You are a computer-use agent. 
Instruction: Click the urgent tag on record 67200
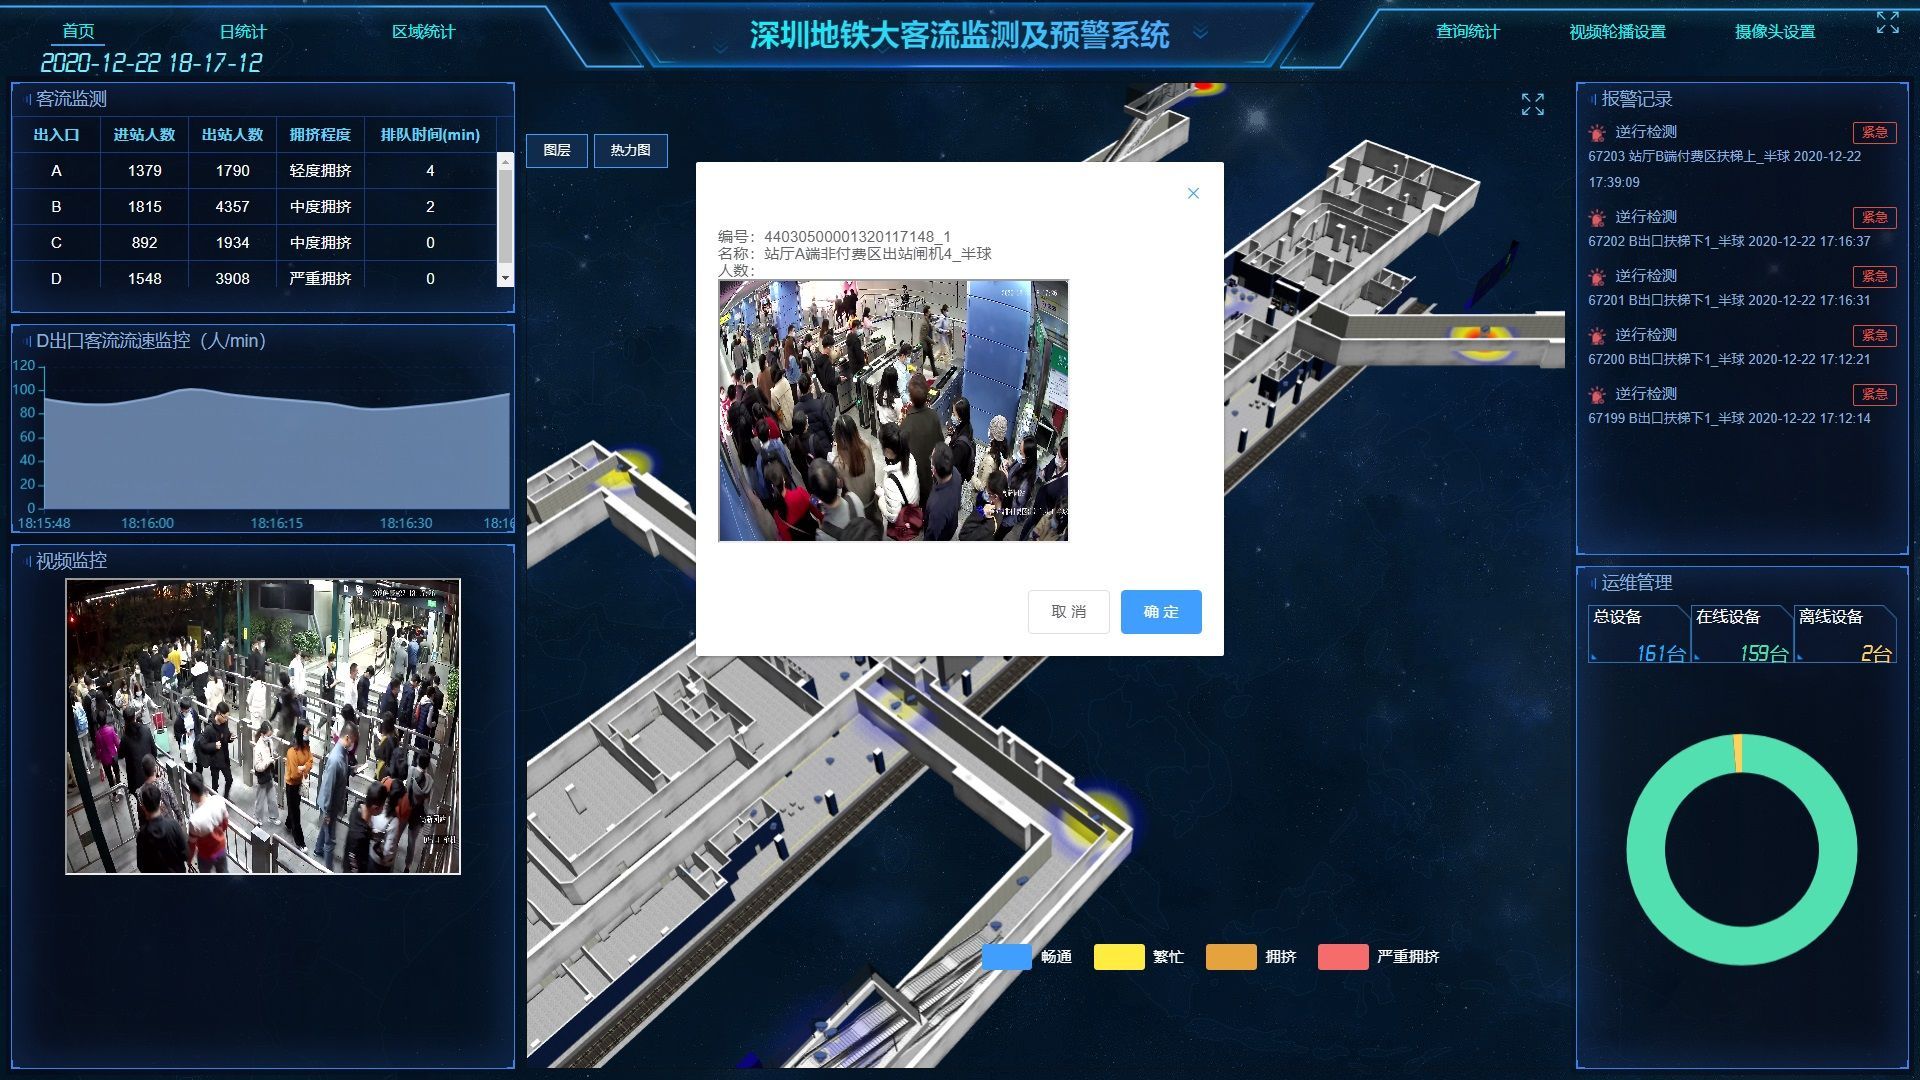[x=1874, y=336]
